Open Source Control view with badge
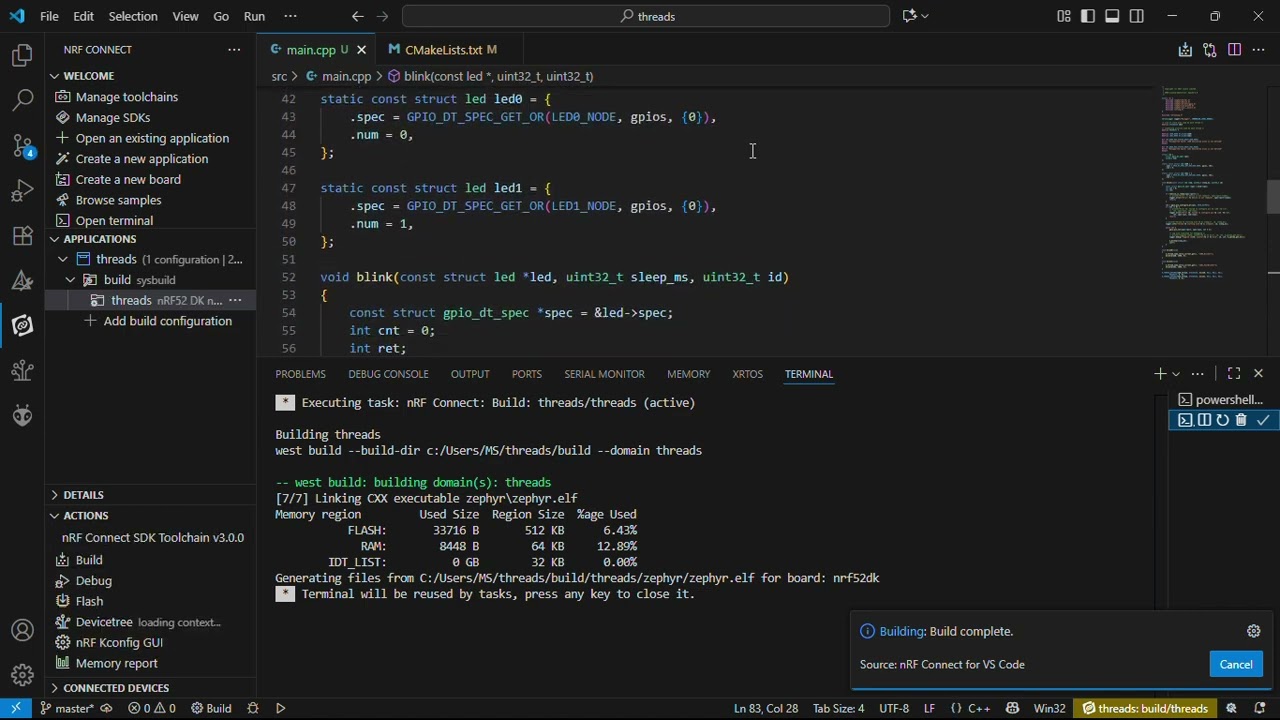 tap(22, 146)
